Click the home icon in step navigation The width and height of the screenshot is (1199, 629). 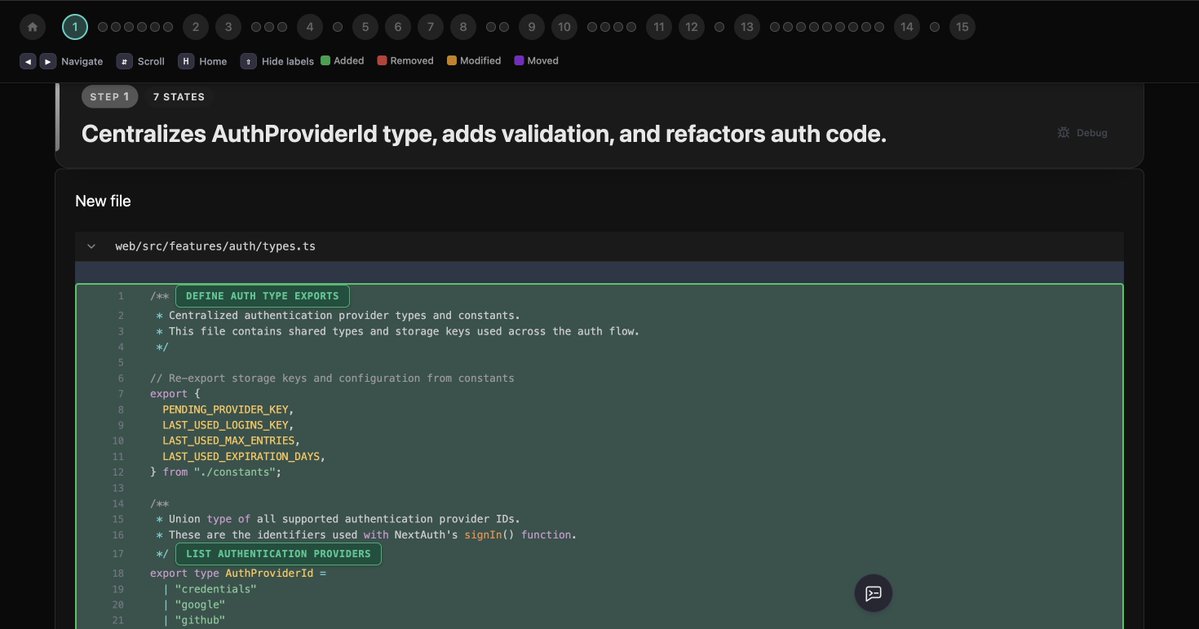(32, 27)
